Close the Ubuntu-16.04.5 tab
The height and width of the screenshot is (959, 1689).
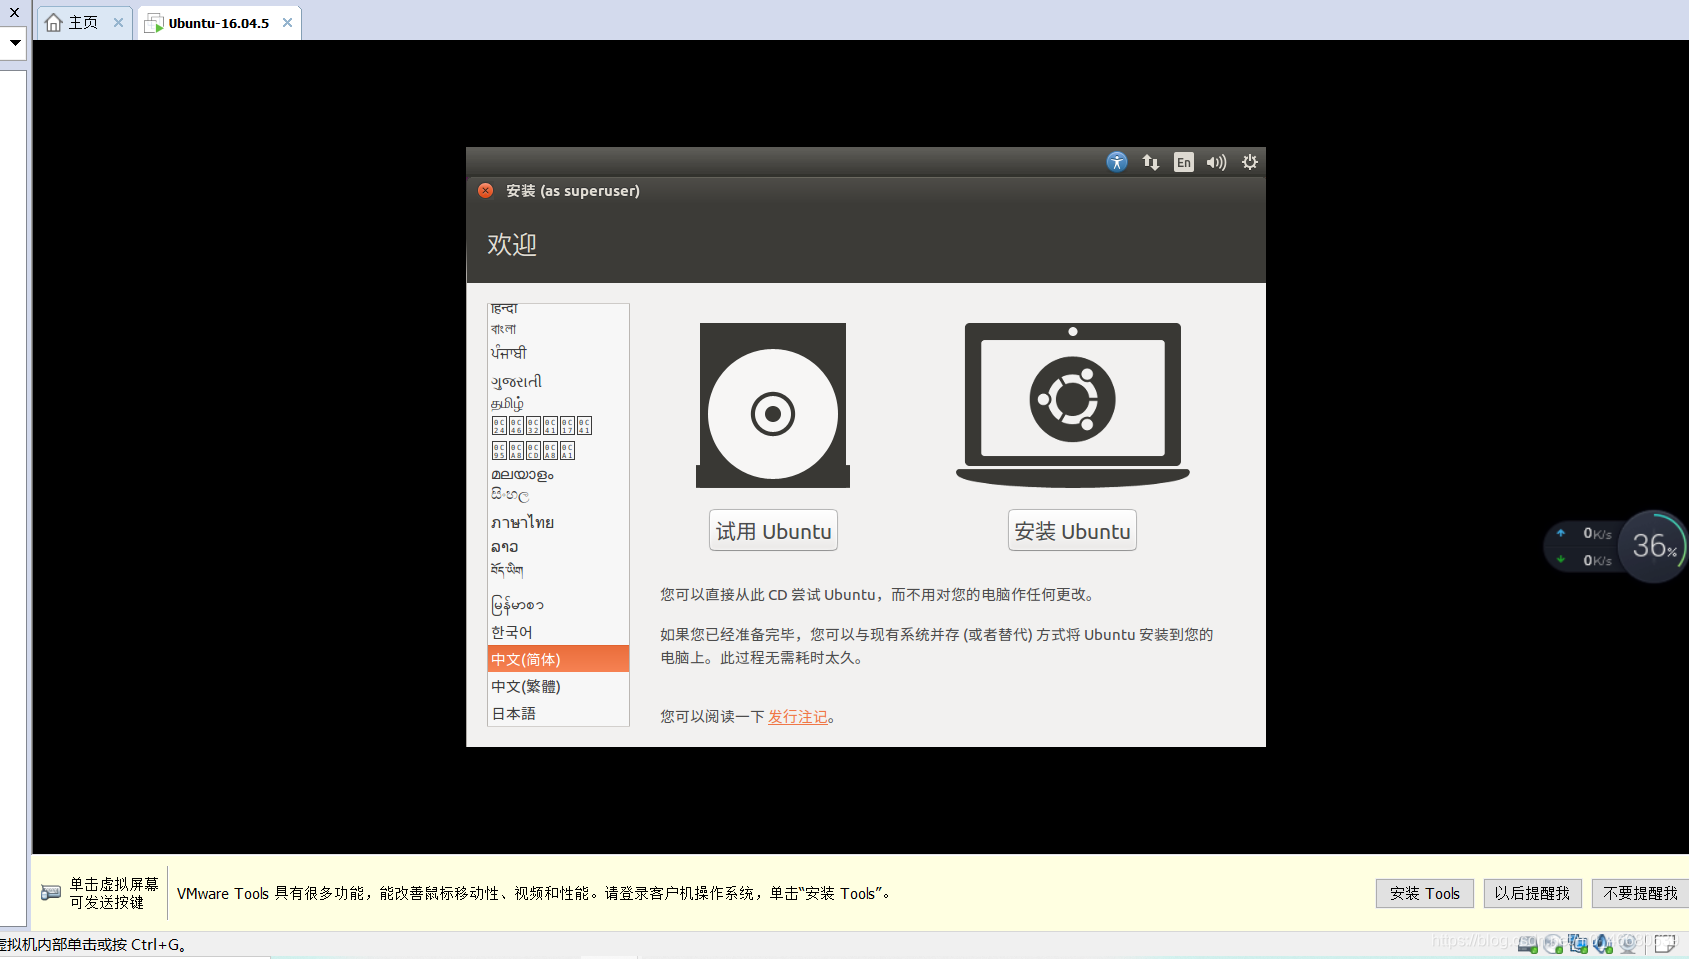[287, 22]
